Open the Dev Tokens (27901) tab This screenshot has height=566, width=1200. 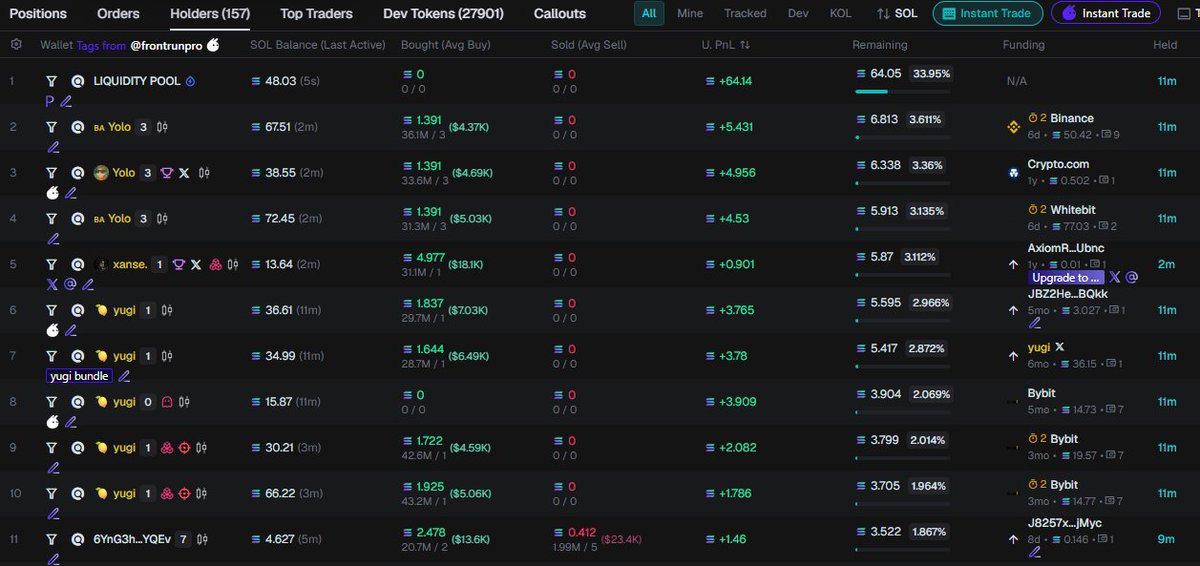click(x=443, y=14)
